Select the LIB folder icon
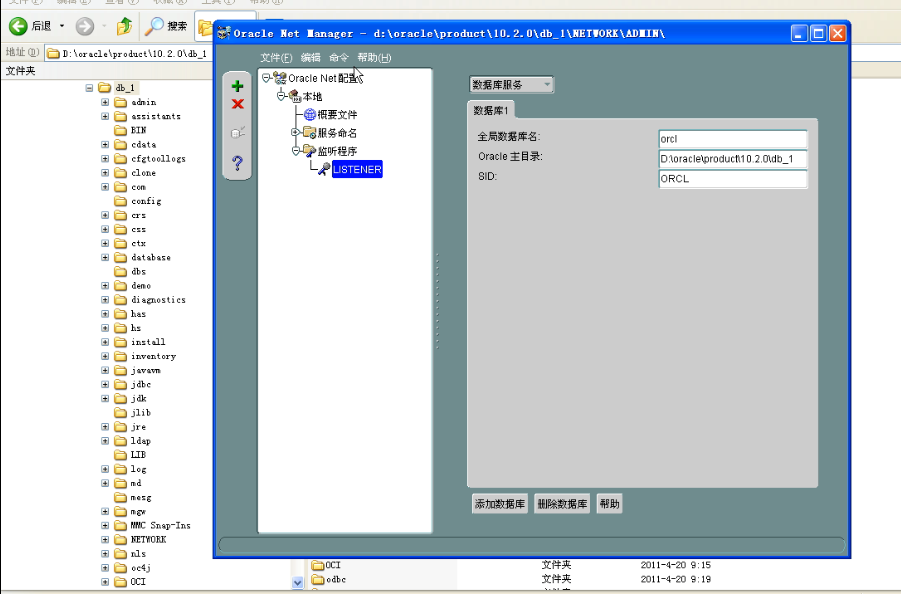The height and width of the screenshot is (594, 901). (120, 454)
